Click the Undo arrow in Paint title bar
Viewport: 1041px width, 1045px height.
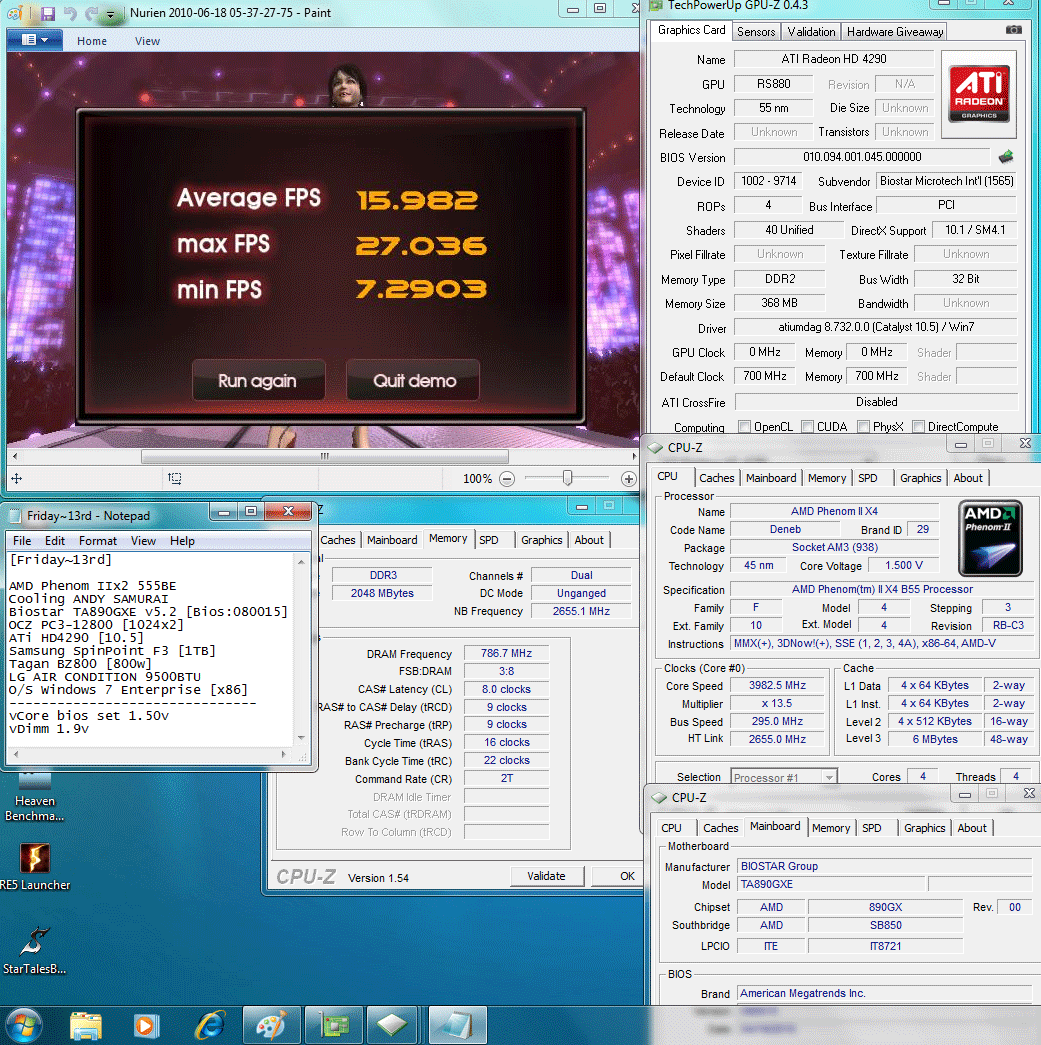(70, 13)
